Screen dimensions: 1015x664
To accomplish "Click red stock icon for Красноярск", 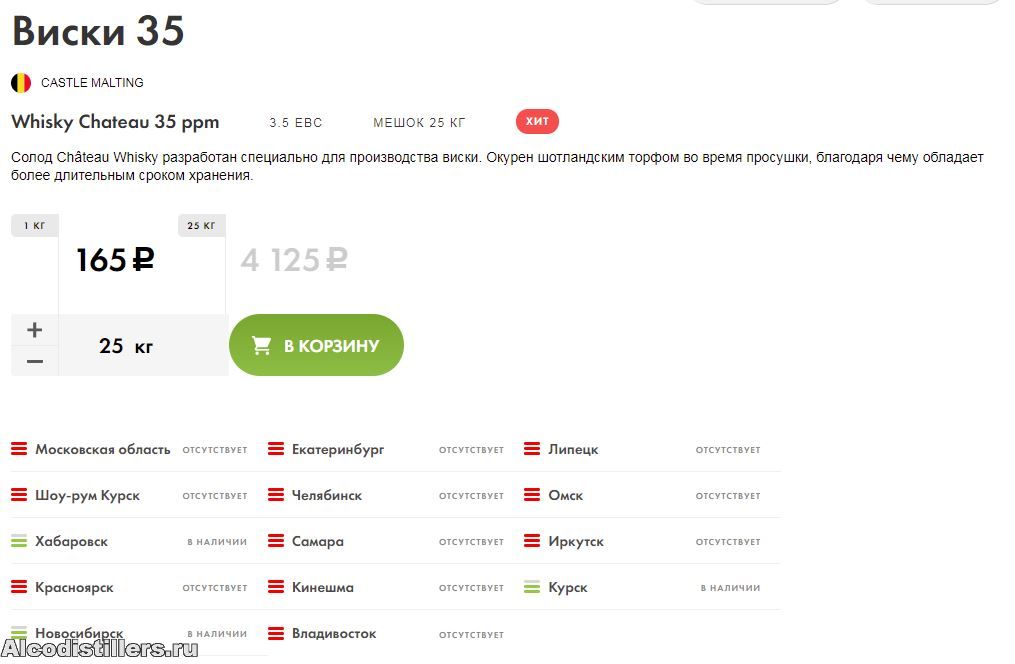I will [19, 586].
